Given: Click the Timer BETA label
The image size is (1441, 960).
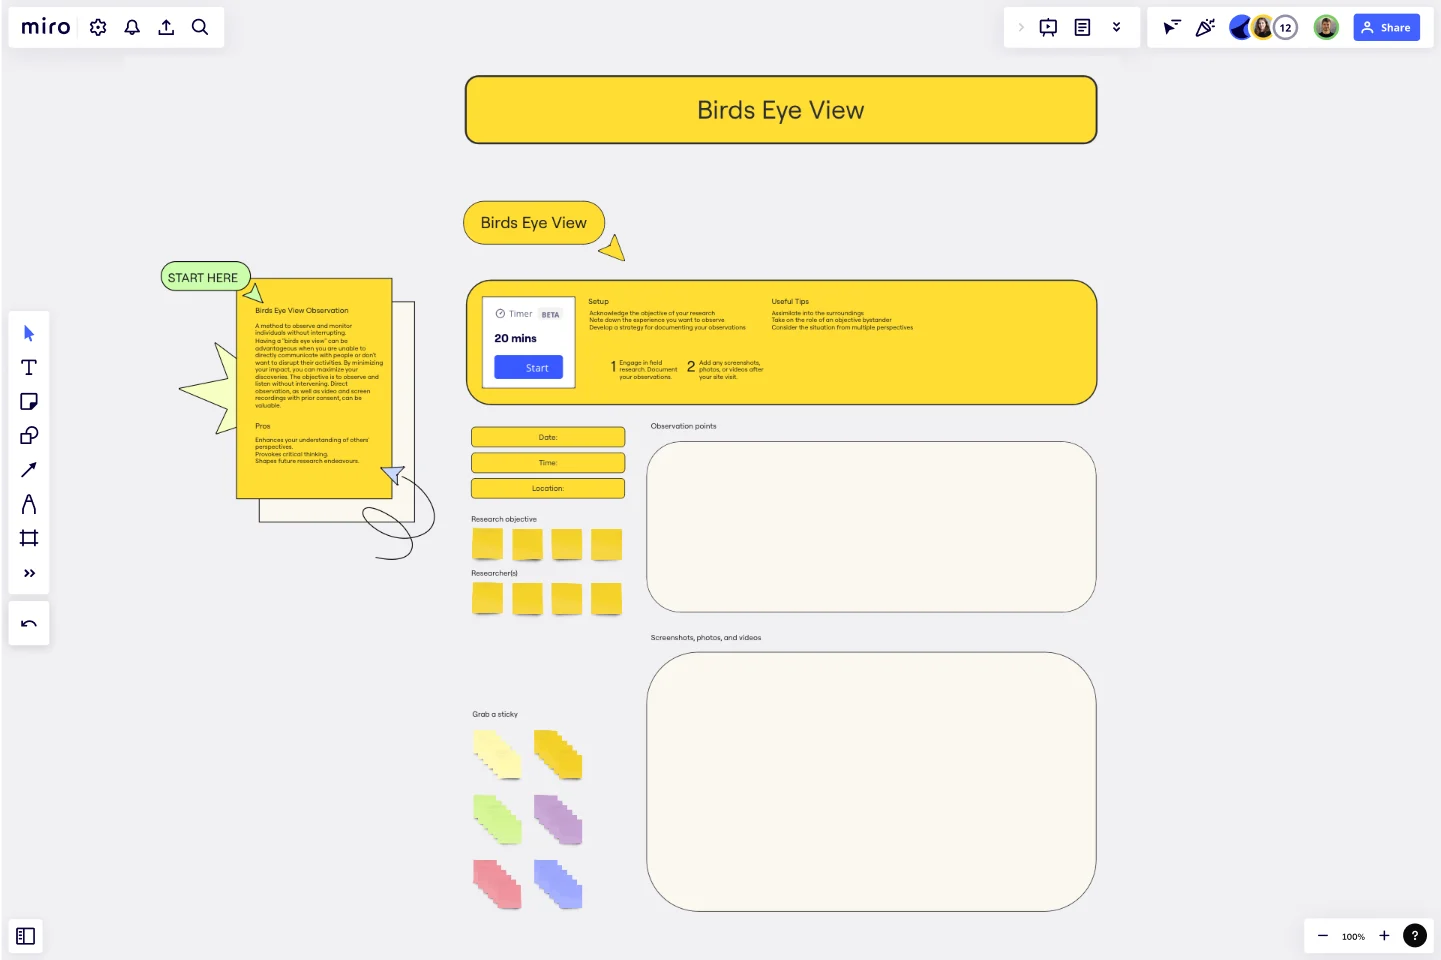Looking at the screenshot, I should click(528, 314).
